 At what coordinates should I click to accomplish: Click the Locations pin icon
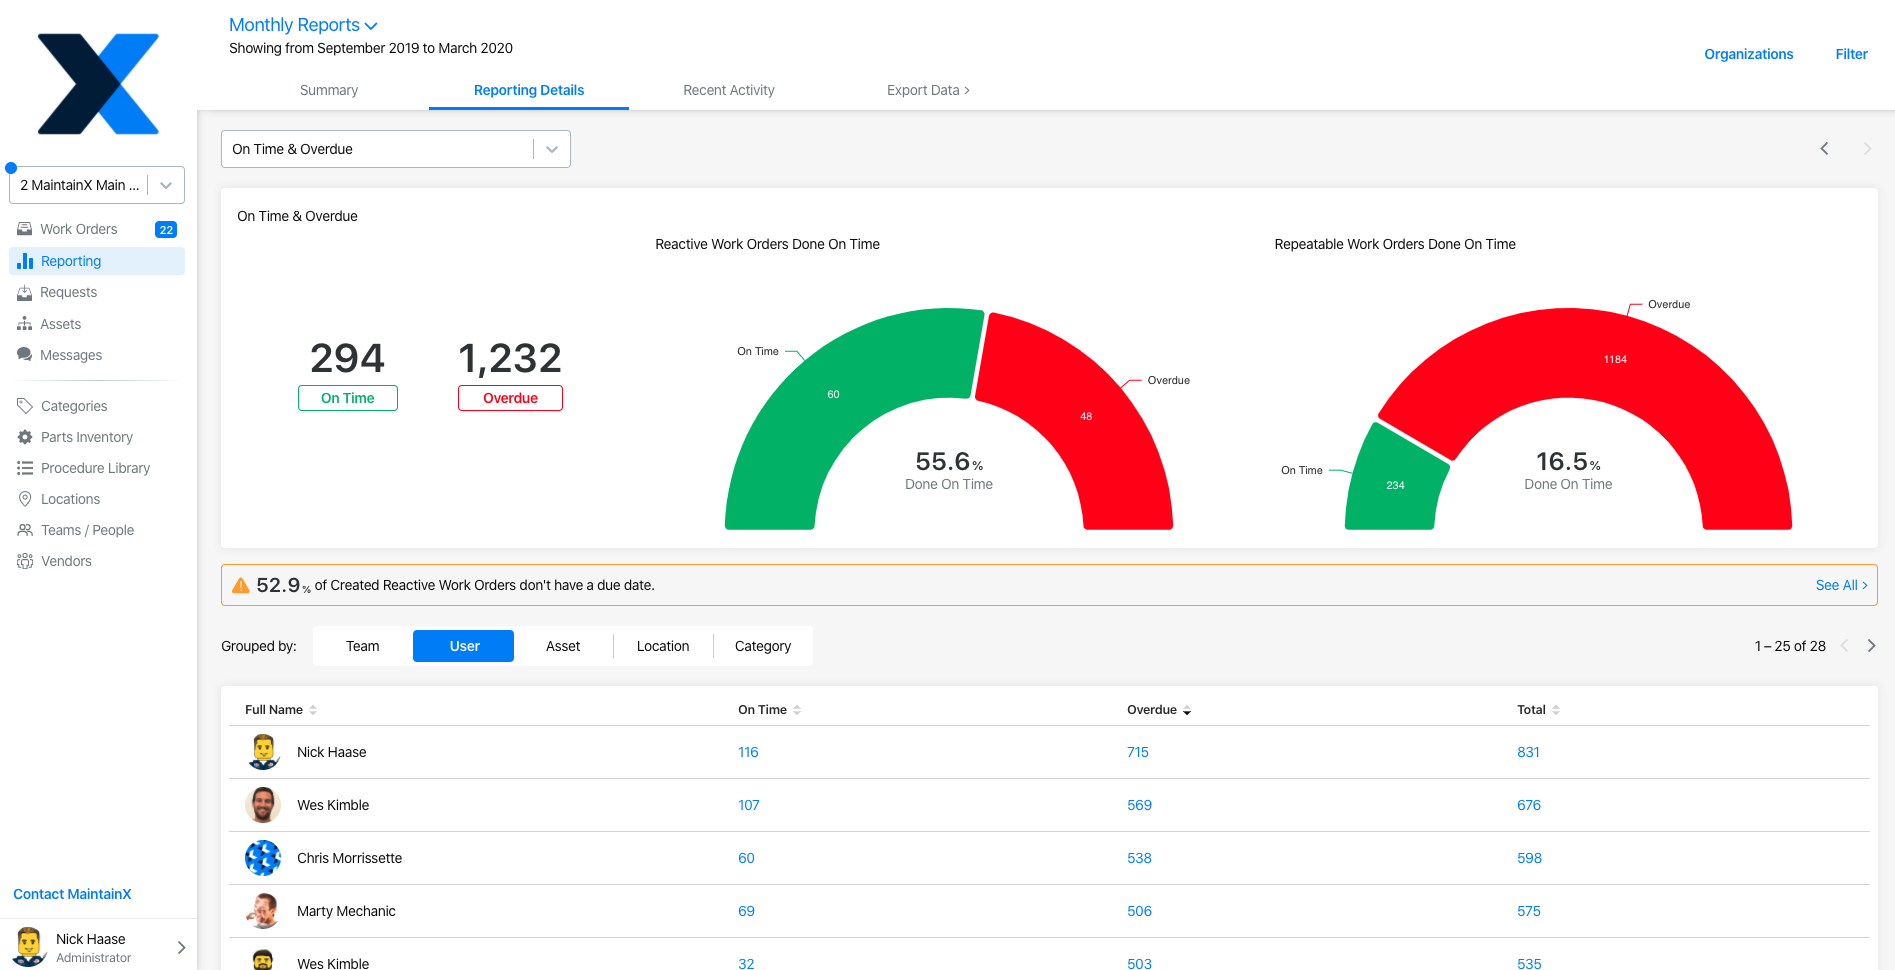[x=25, y=499]
